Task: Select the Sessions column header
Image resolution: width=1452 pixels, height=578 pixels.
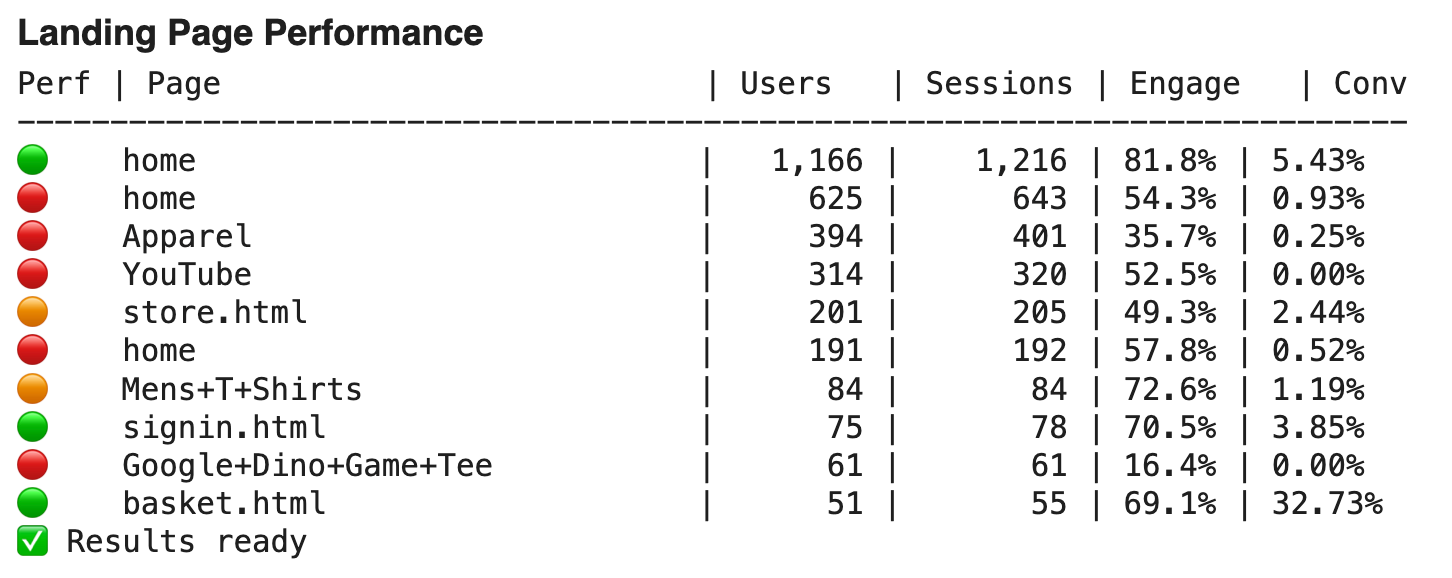Action: point(998,84)
